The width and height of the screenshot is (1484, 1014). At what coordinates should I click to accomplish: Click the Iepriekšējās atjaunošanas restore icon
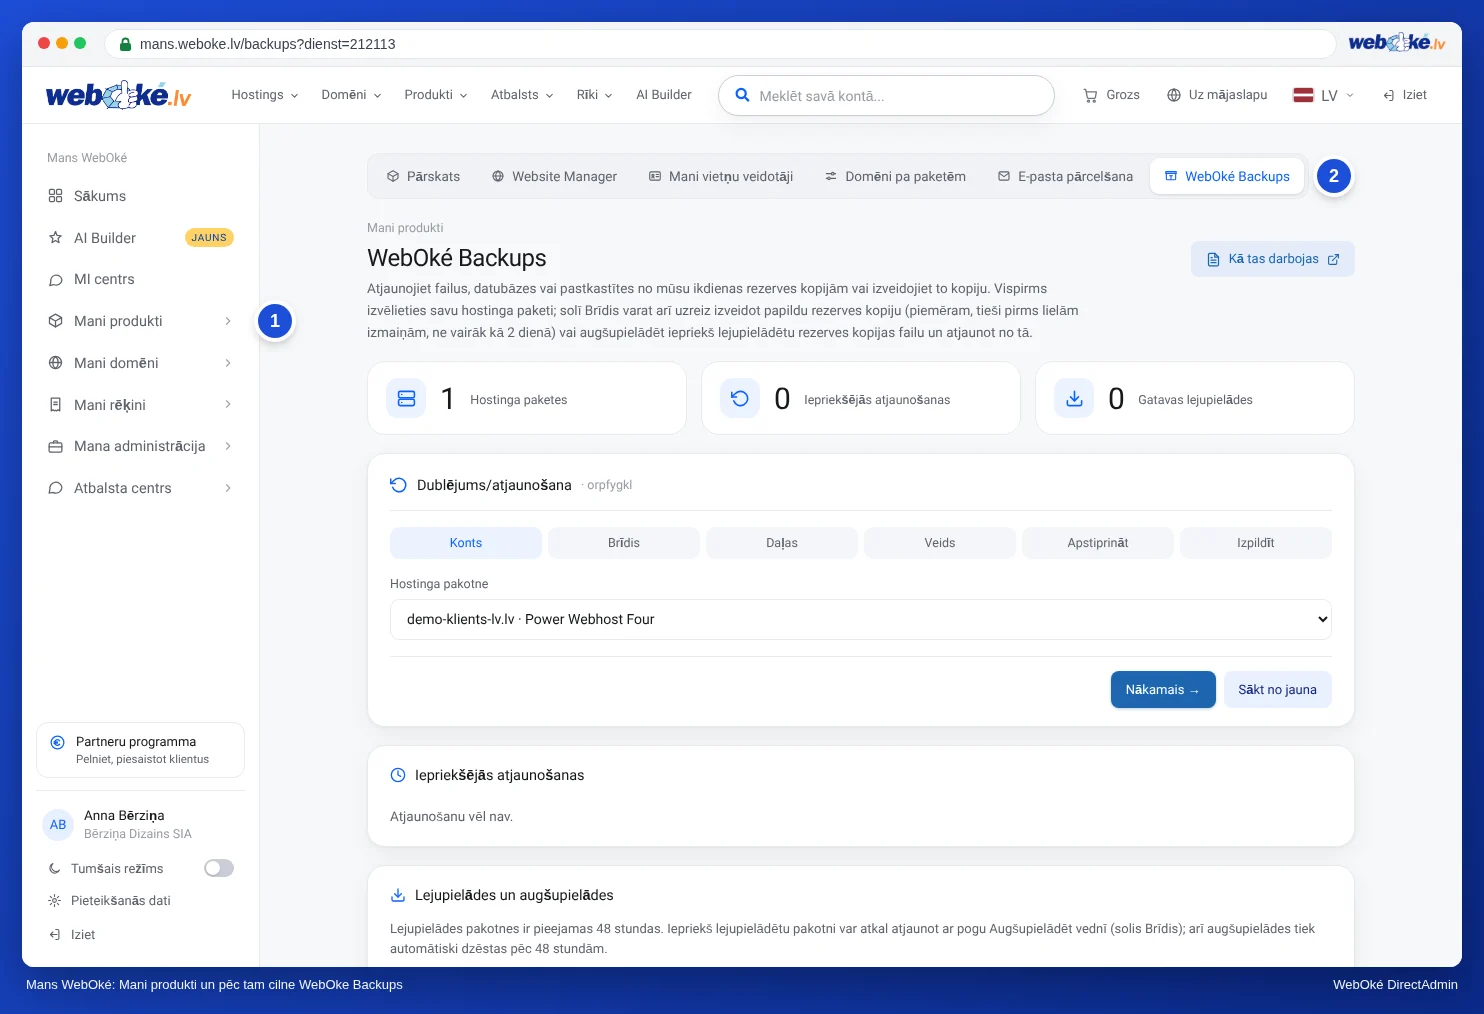click(740, 399)
